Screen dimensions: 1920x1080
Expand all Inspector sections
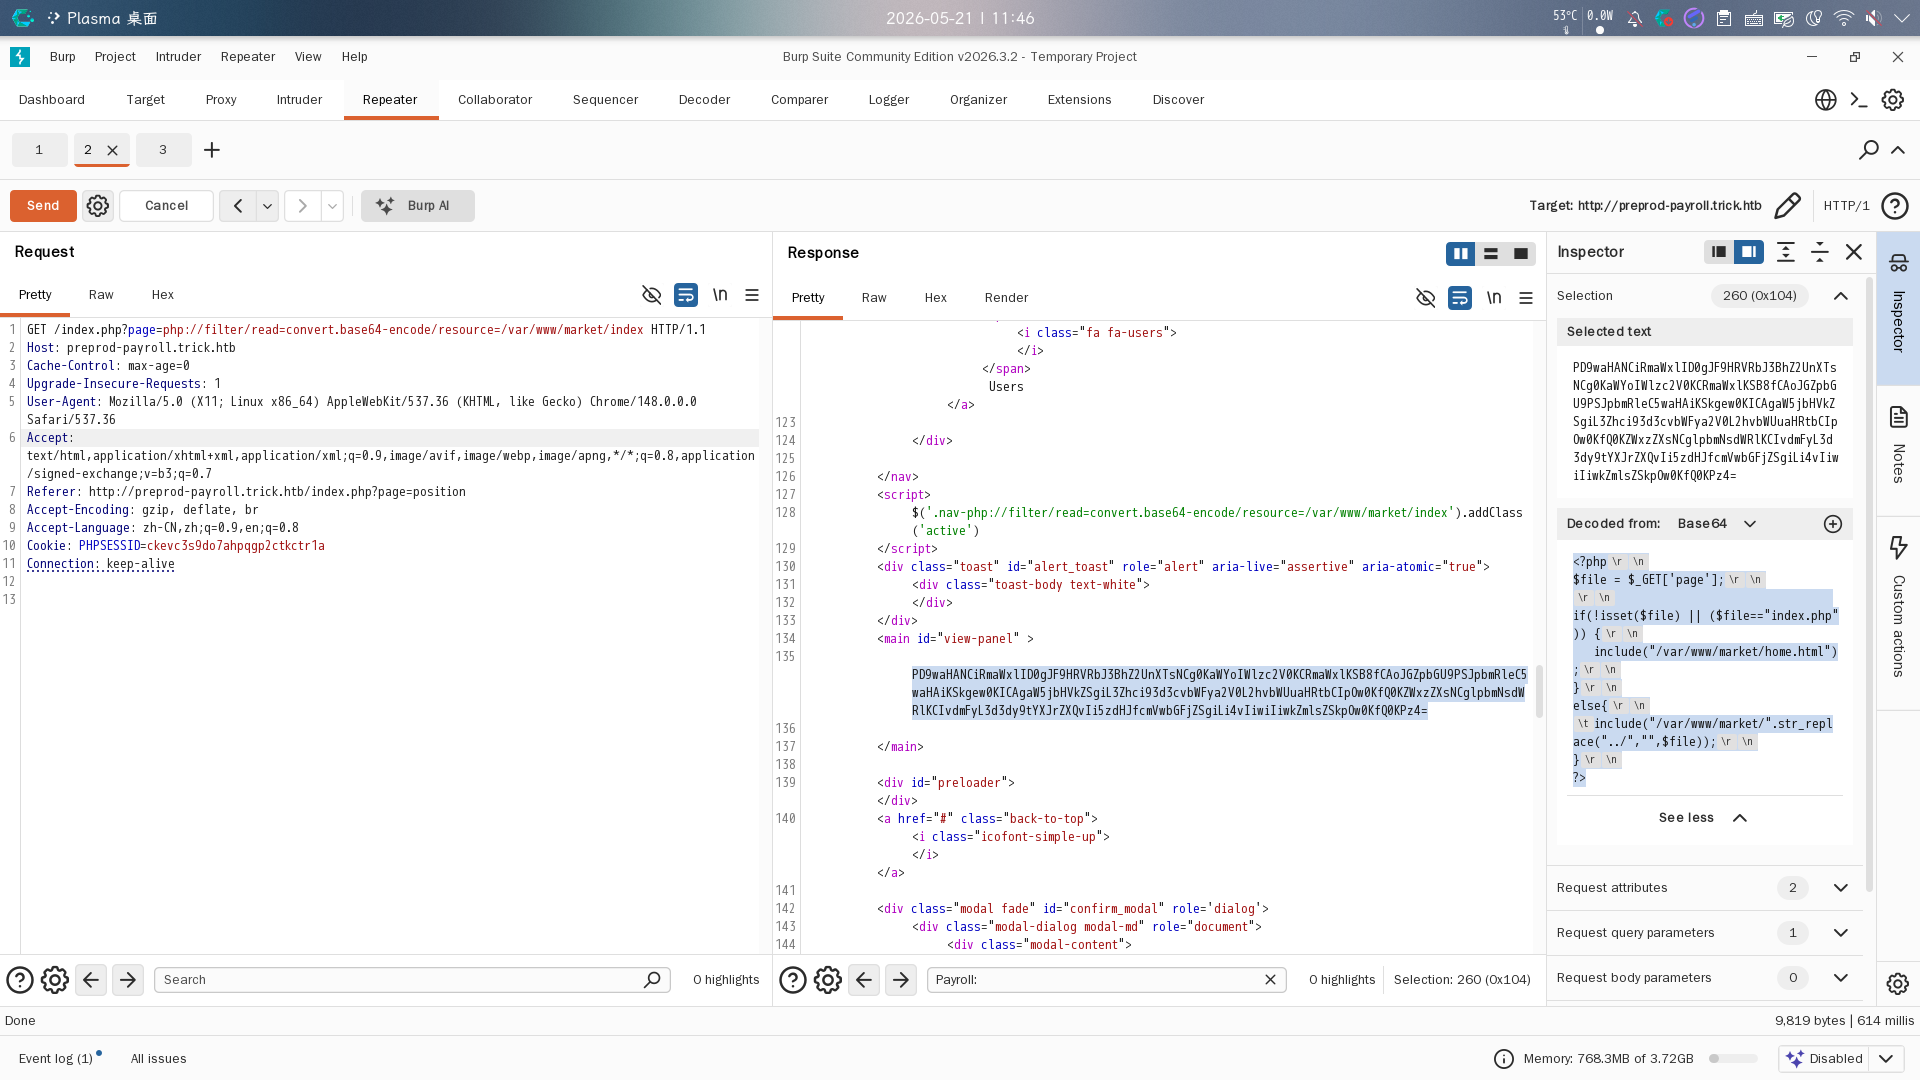click(1786, 252)
